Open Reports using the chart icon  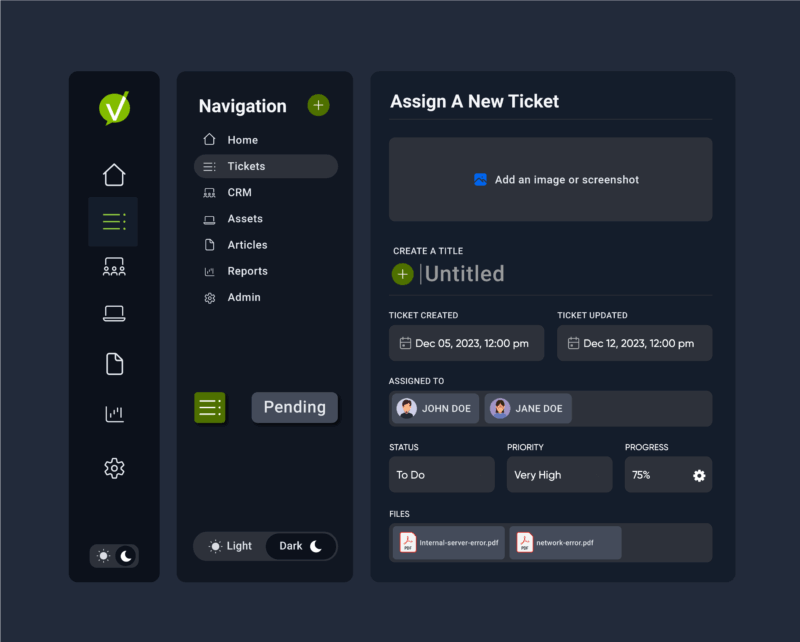(x=113, y=413)
